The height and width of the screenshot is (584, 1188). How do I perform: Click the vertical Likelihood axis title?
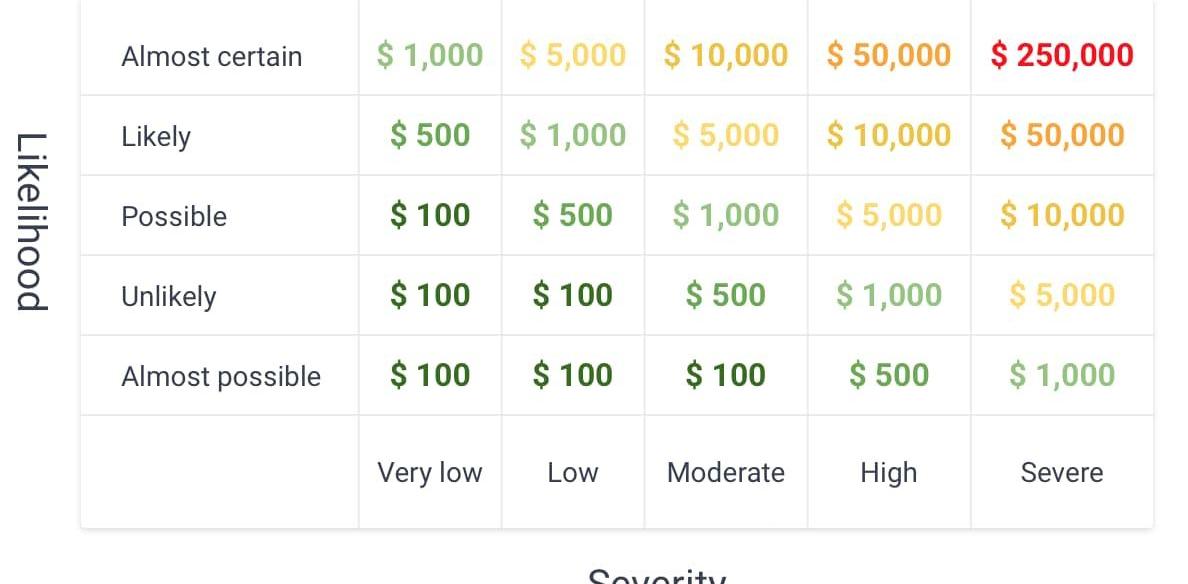coord(32,221)
